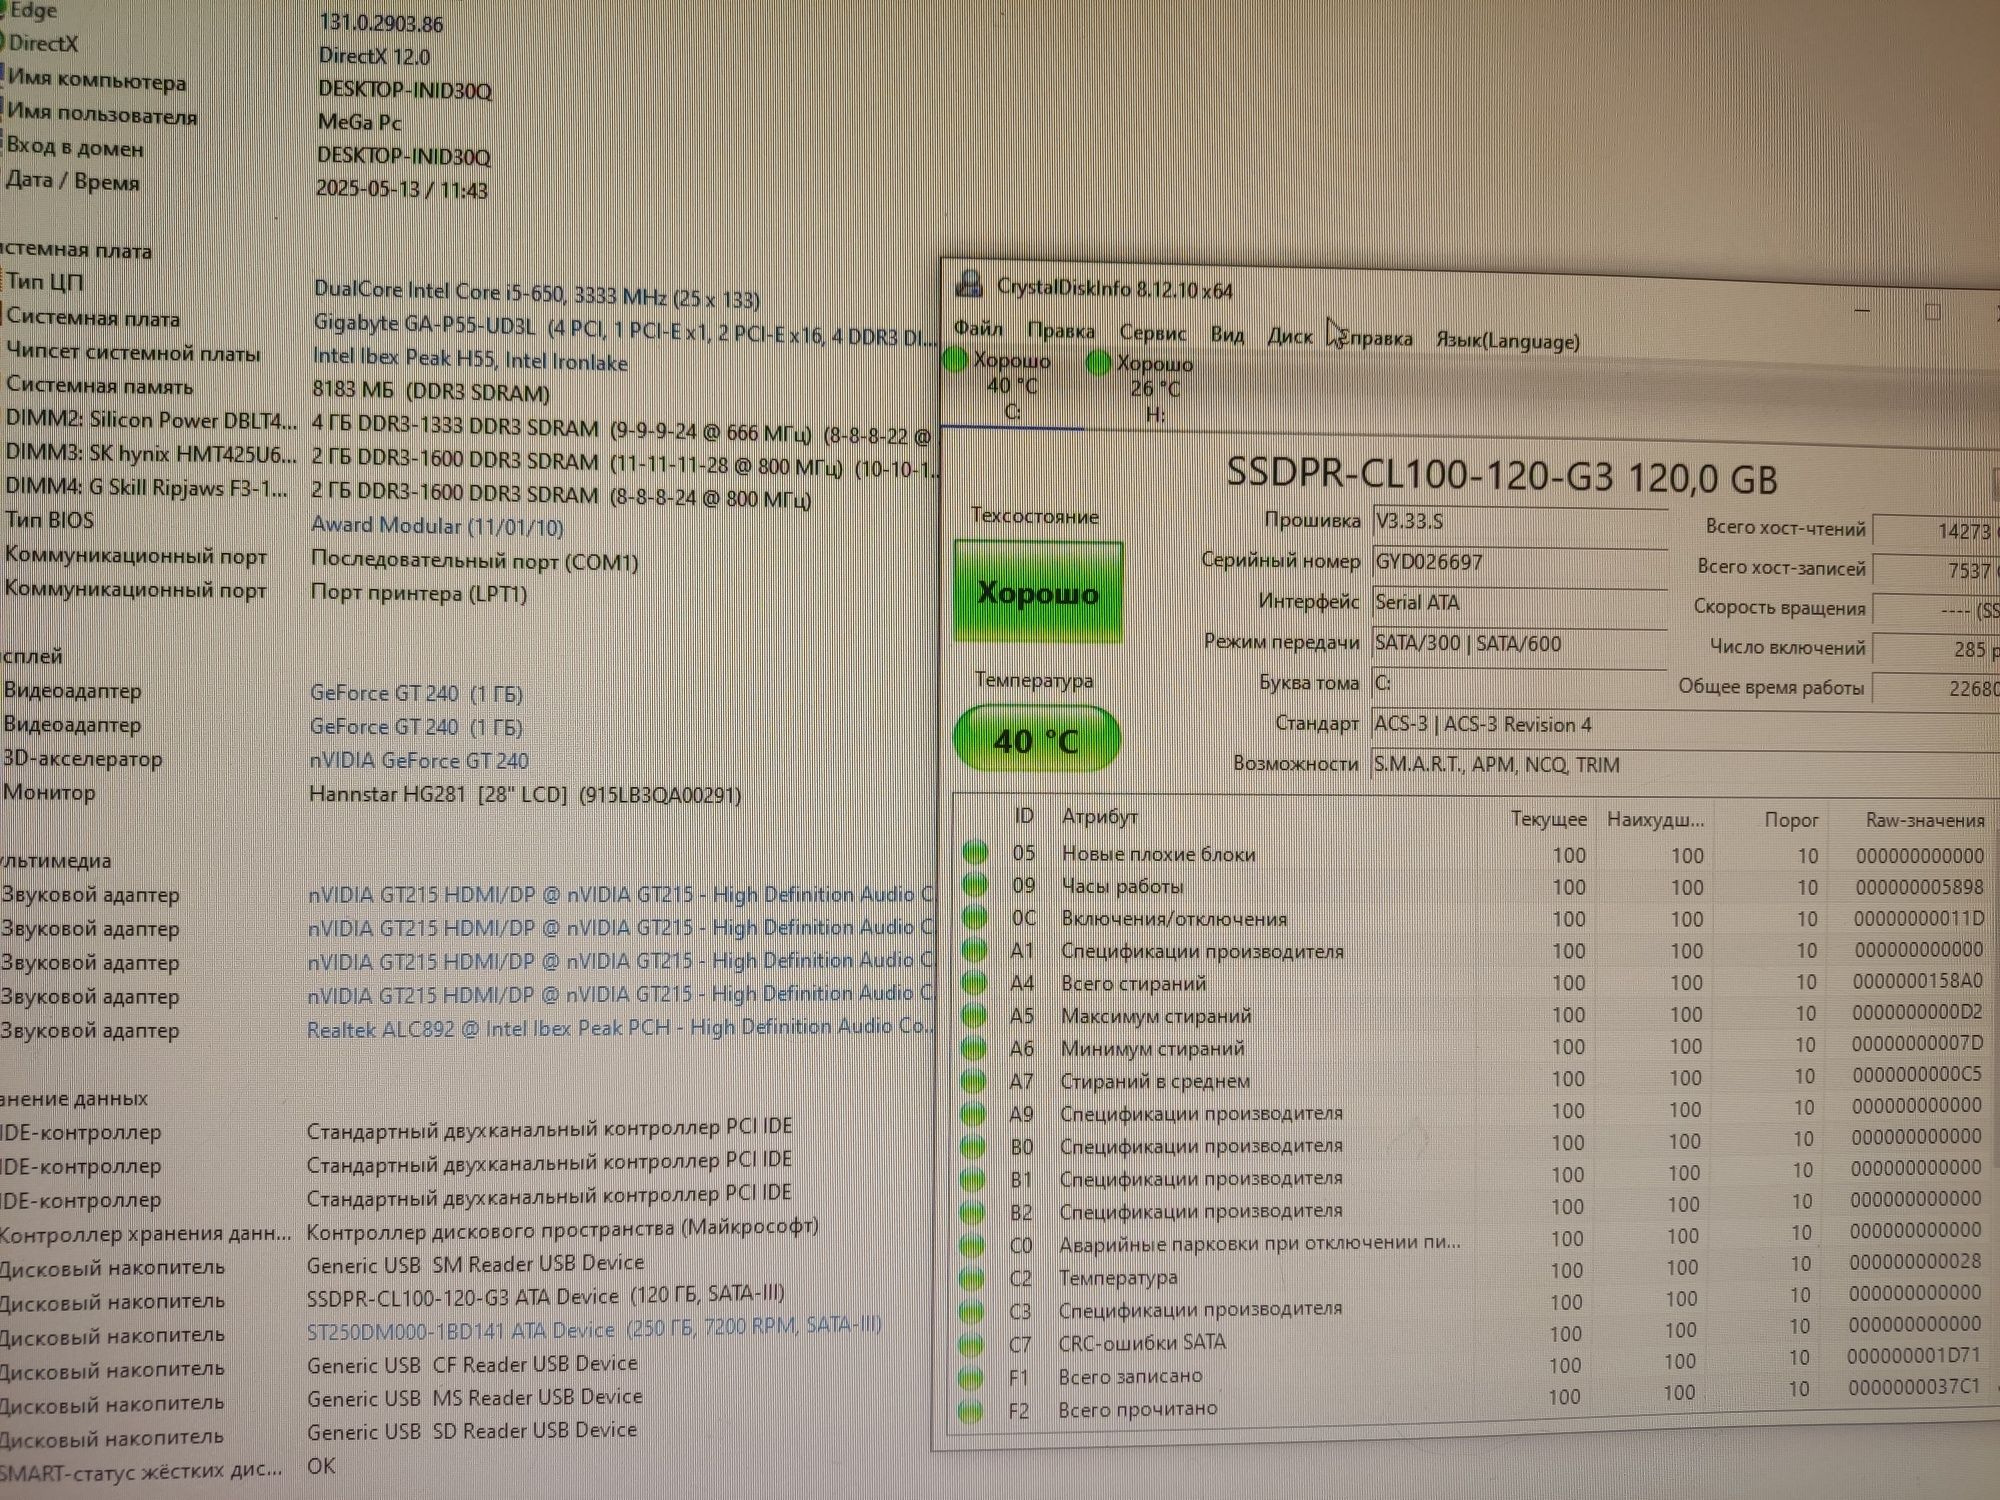Click status dot for A7 Стираний в среднем
This screenshot has height=1500, width=2000.
coord(973,1081)
